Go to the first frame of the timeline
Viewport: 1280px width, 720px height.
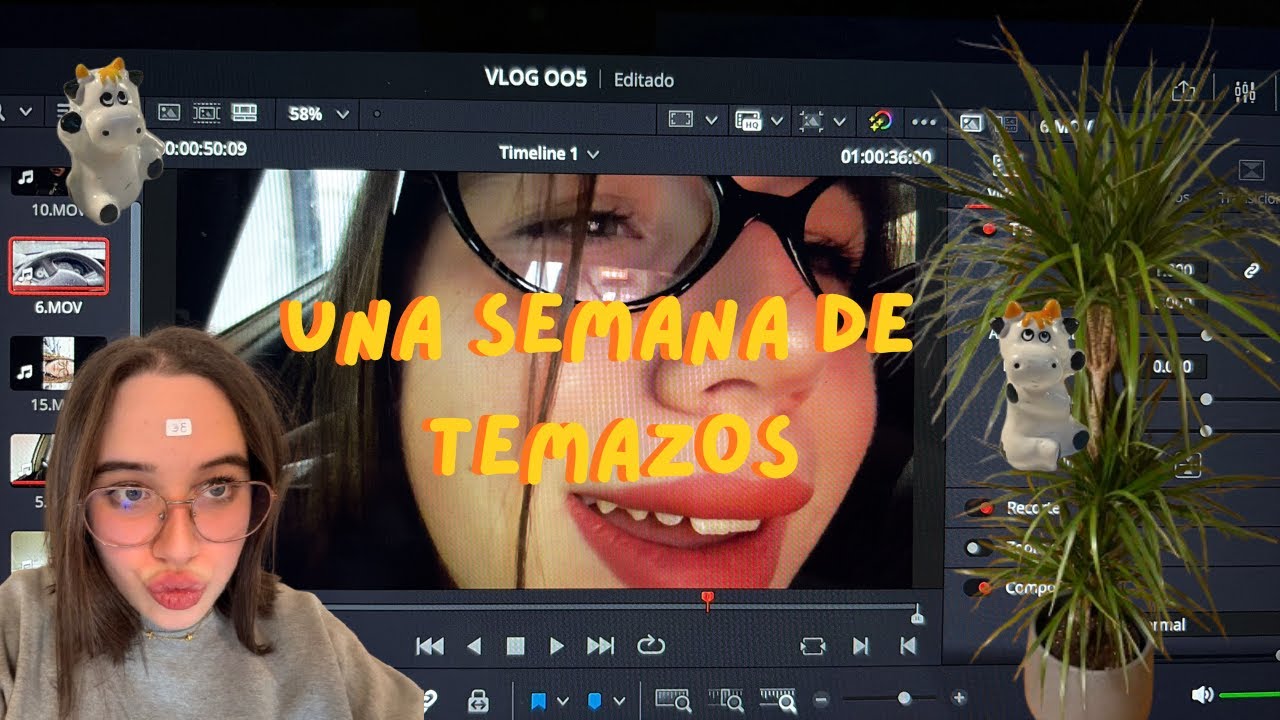coord(430,646)
